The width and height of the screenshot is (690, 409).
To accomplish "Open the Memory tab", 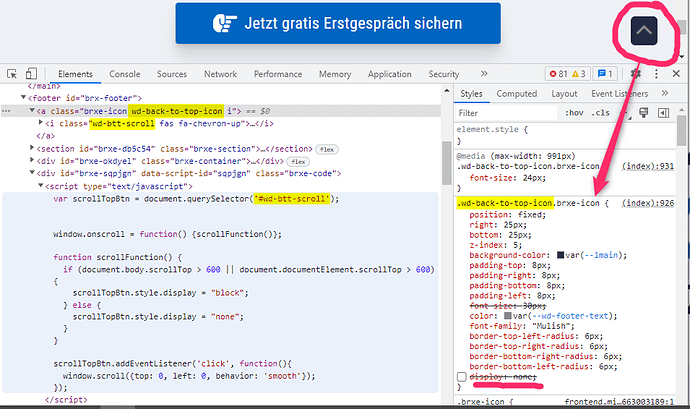I will coord(335,74).
